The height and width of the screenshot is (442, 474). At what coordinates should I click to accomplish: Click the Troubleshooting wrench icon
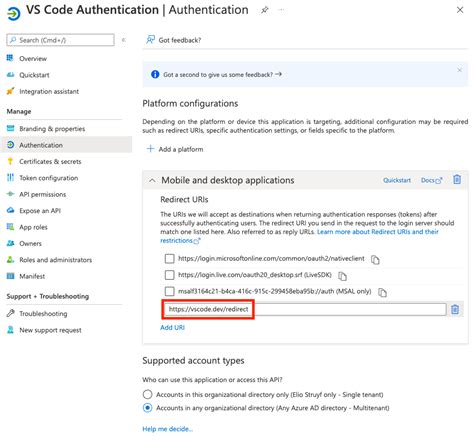pos(10,313)
